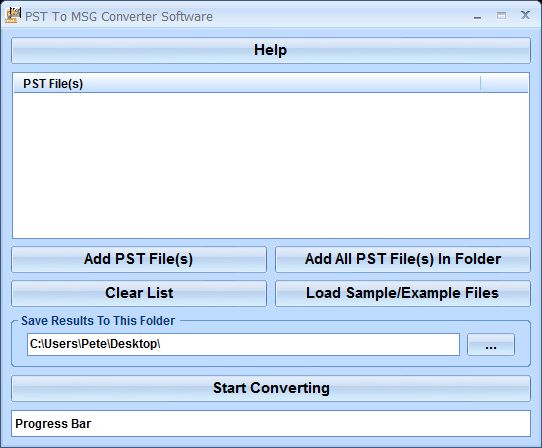The image size is (542, 448).
Task: Close the PST To MSG Converter window
Action: 525,15
